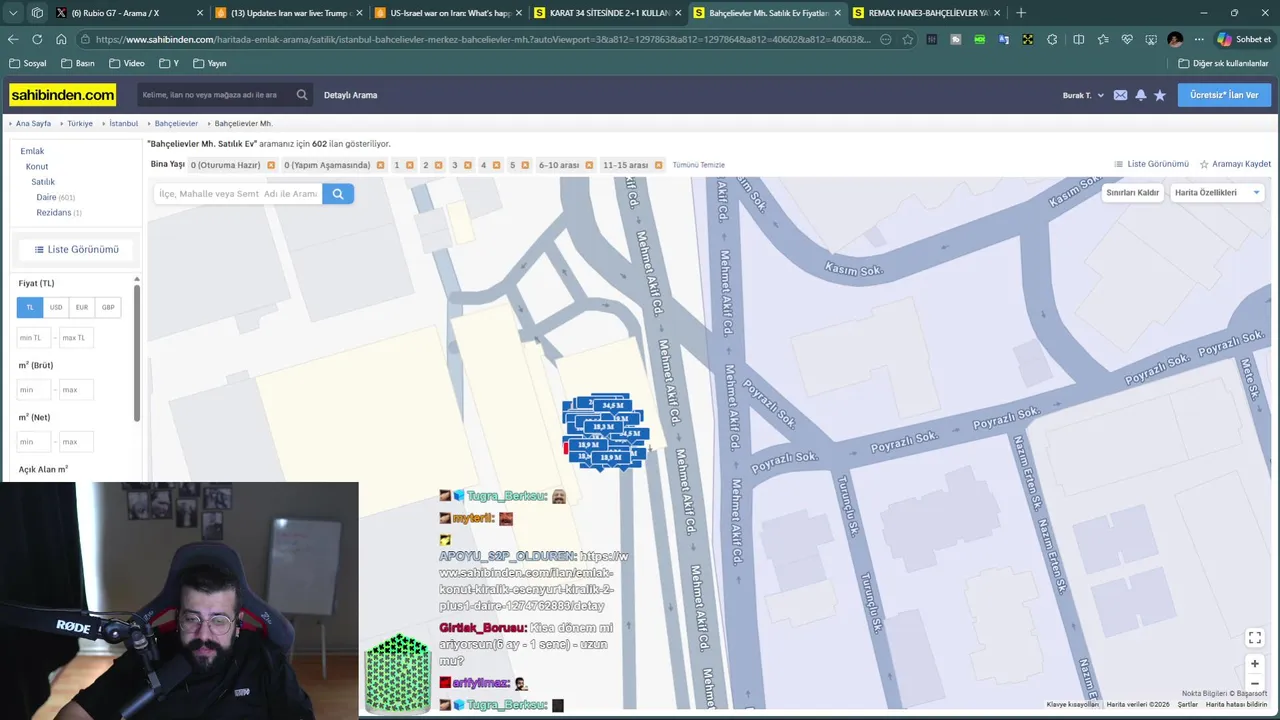Viewport: 1280px width, 720px height.
Task: Click 'Sınırları Kaldır' map button
Action: click(x=1132, y=192)
